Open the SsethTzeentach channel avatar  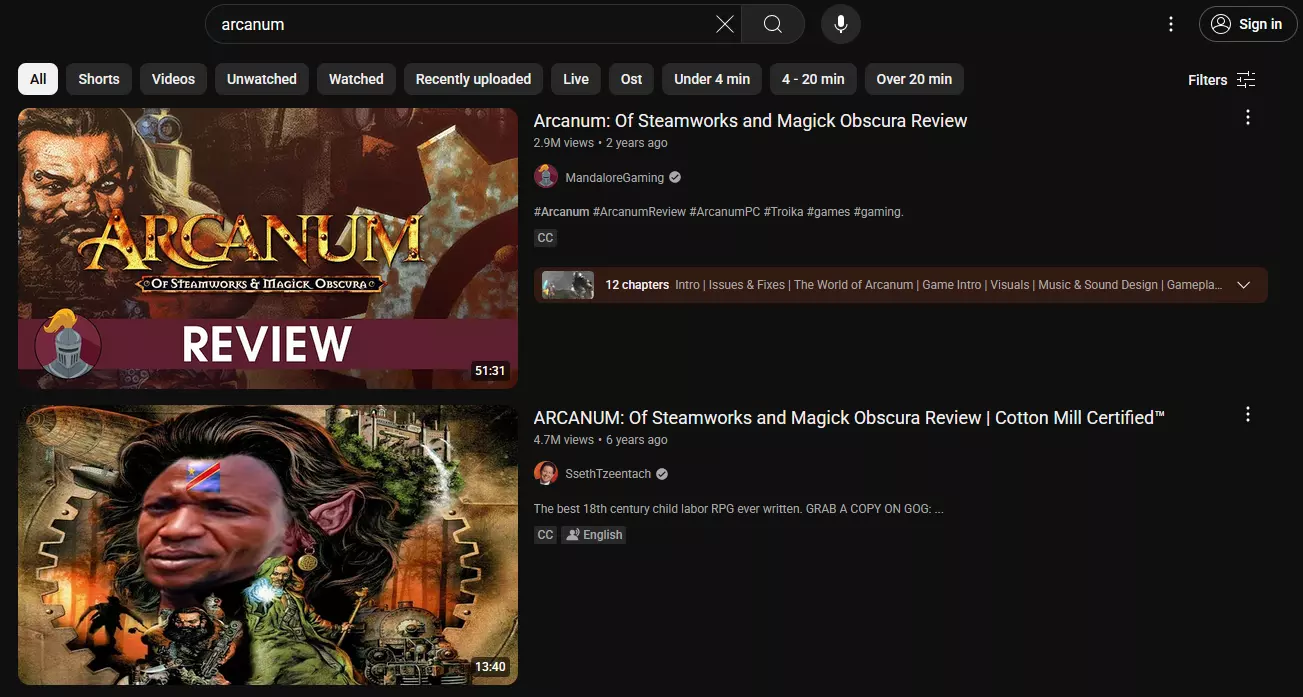[546, 474]
